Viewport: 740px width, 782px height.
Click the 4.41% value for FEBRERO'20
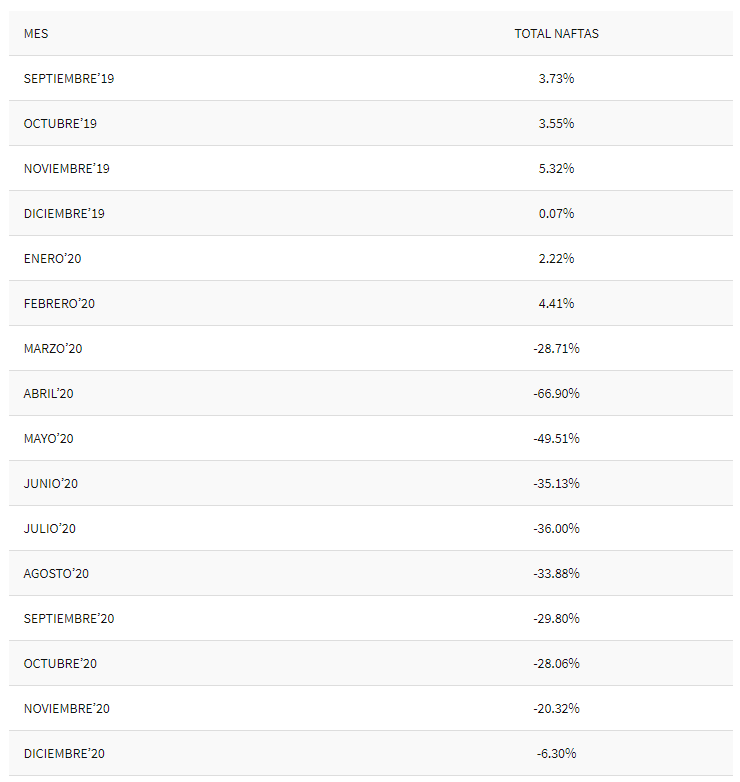(x=556, y=304)
